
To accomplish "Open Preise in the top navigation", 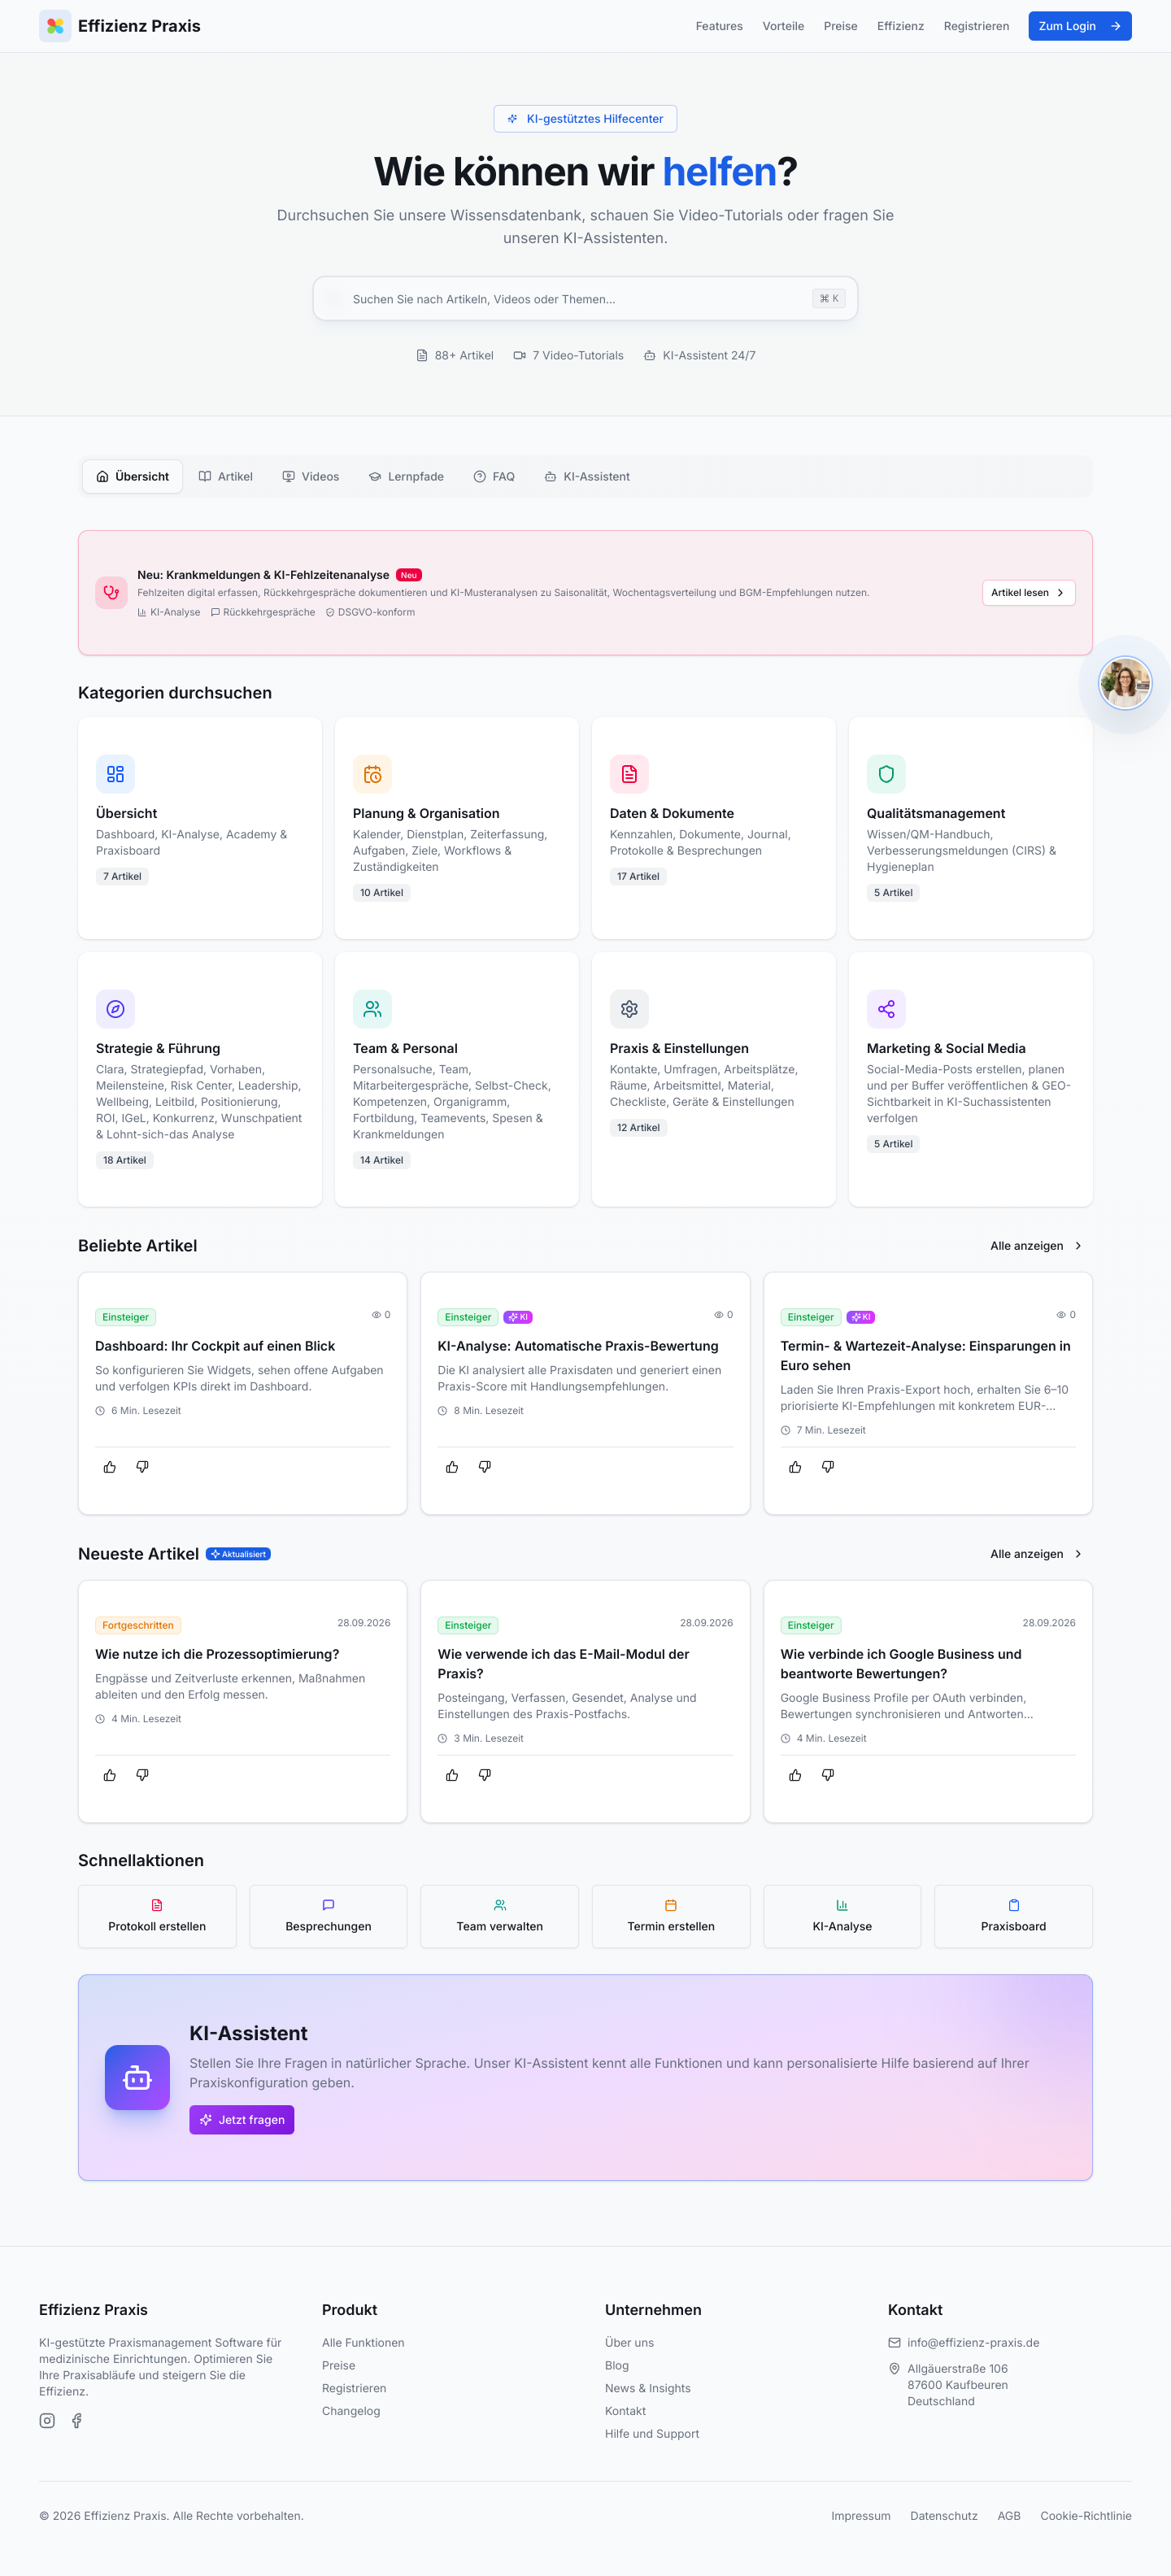I will (x=841, y=26).
